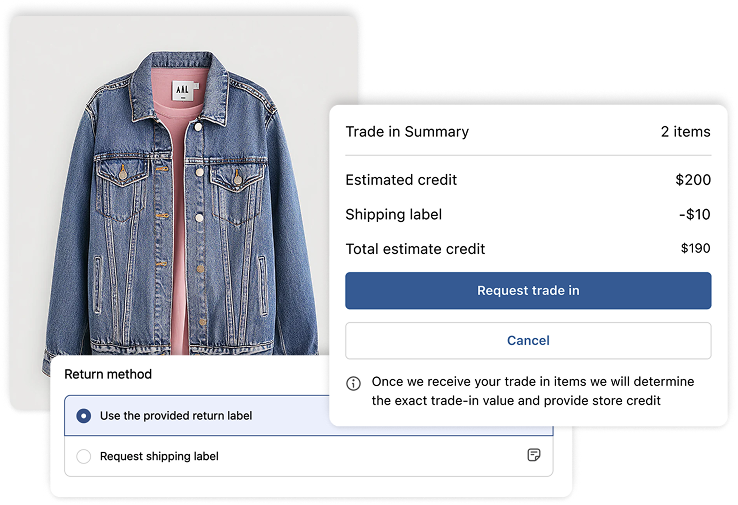Click the 'Use the provided return label' text

point(176,416)
